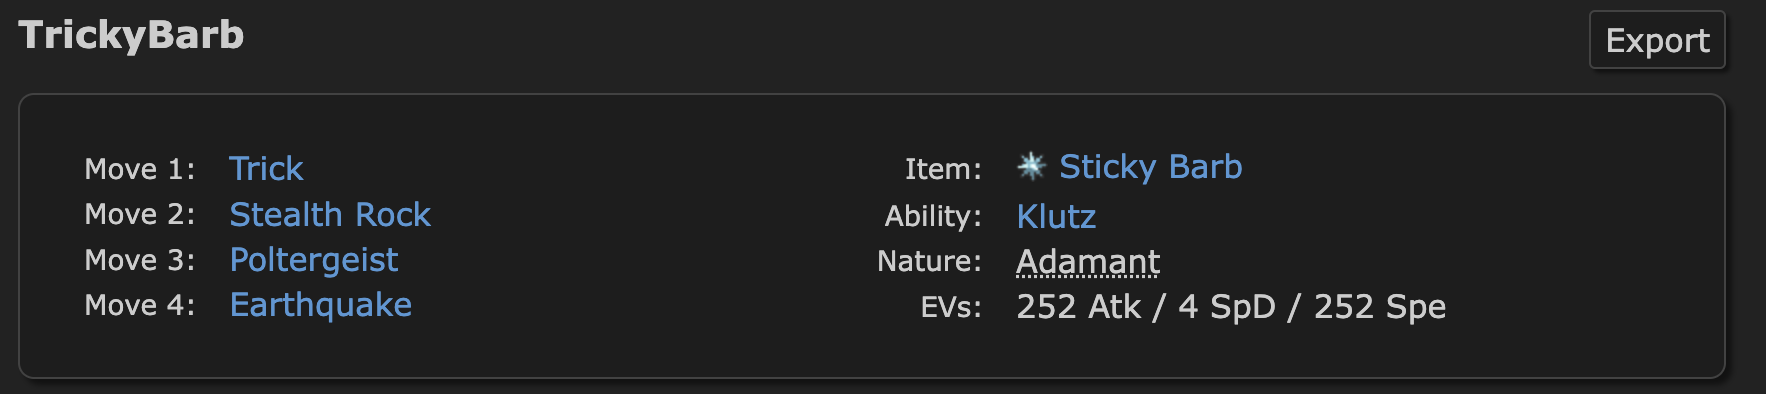This screenshot has height=394, width=1766.
Task: Click the Move 1 label
Action: [x=140, y=169]
